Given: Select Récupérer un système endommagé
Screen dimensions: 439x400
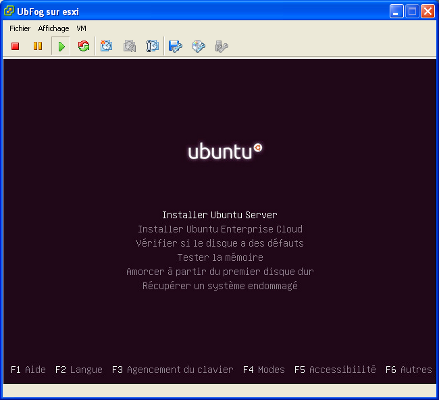Looking at the screenshot, I should point(220,286).
